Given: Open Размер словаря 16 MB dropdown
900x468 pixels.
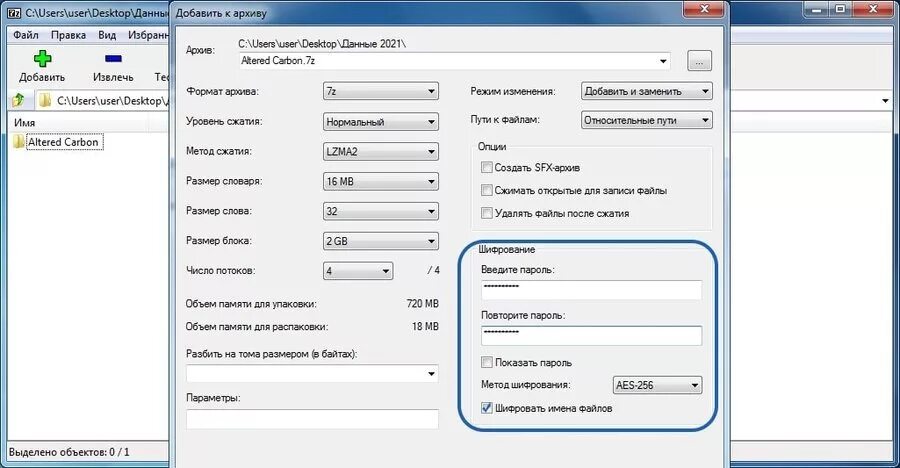Looking at the screenshot, I should 381,181.
